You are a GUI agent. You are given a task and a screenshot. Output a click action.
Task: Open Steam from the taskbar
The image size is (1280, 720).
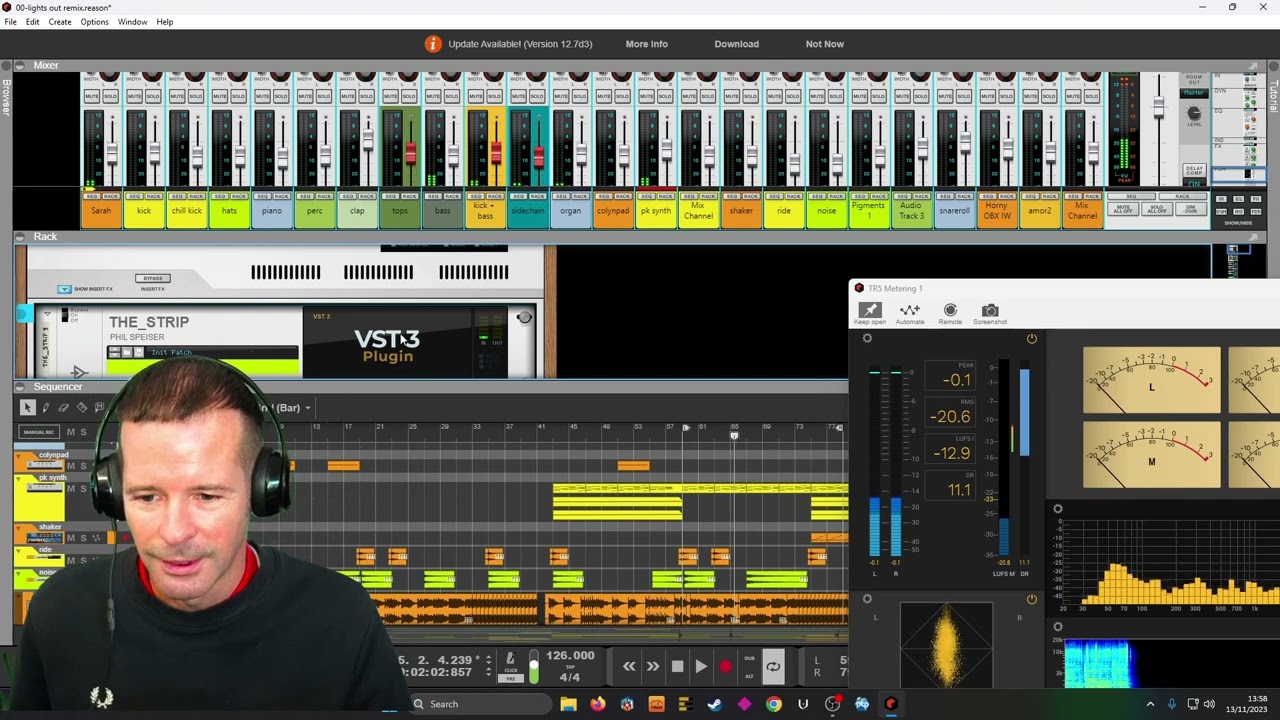[715, 704]
